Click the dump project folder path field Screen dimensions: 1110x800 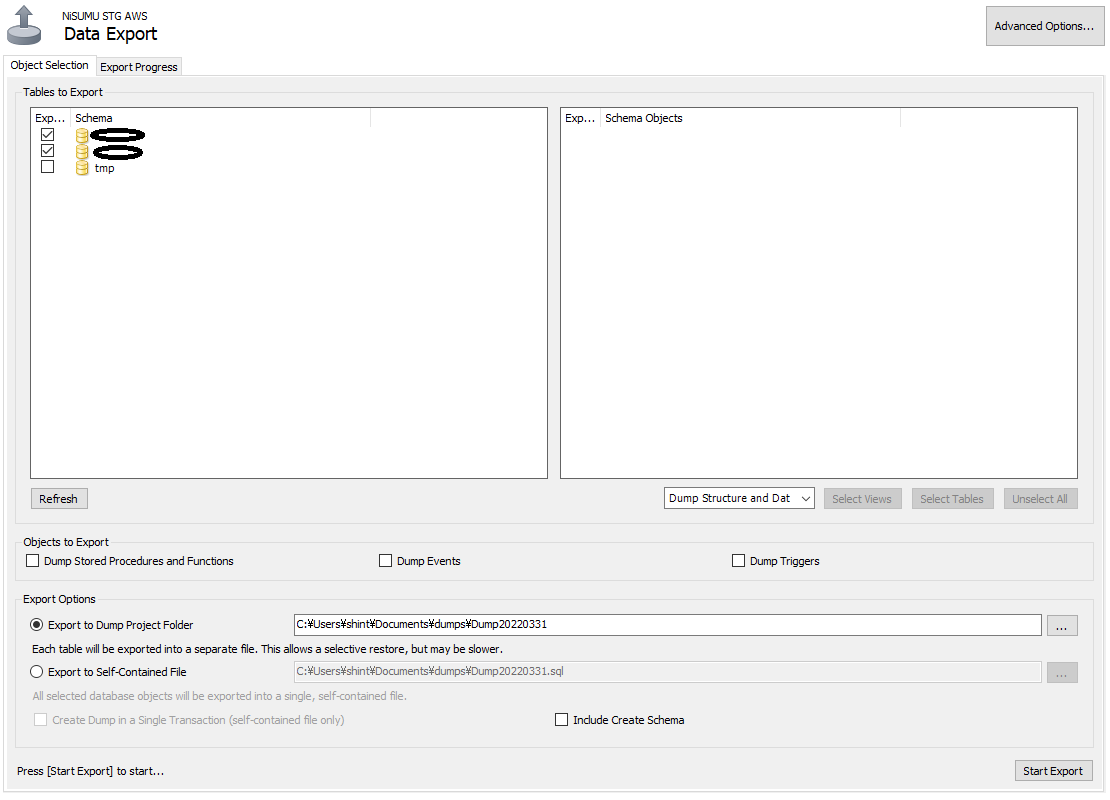pyautogui.click(x=668, y=625)
